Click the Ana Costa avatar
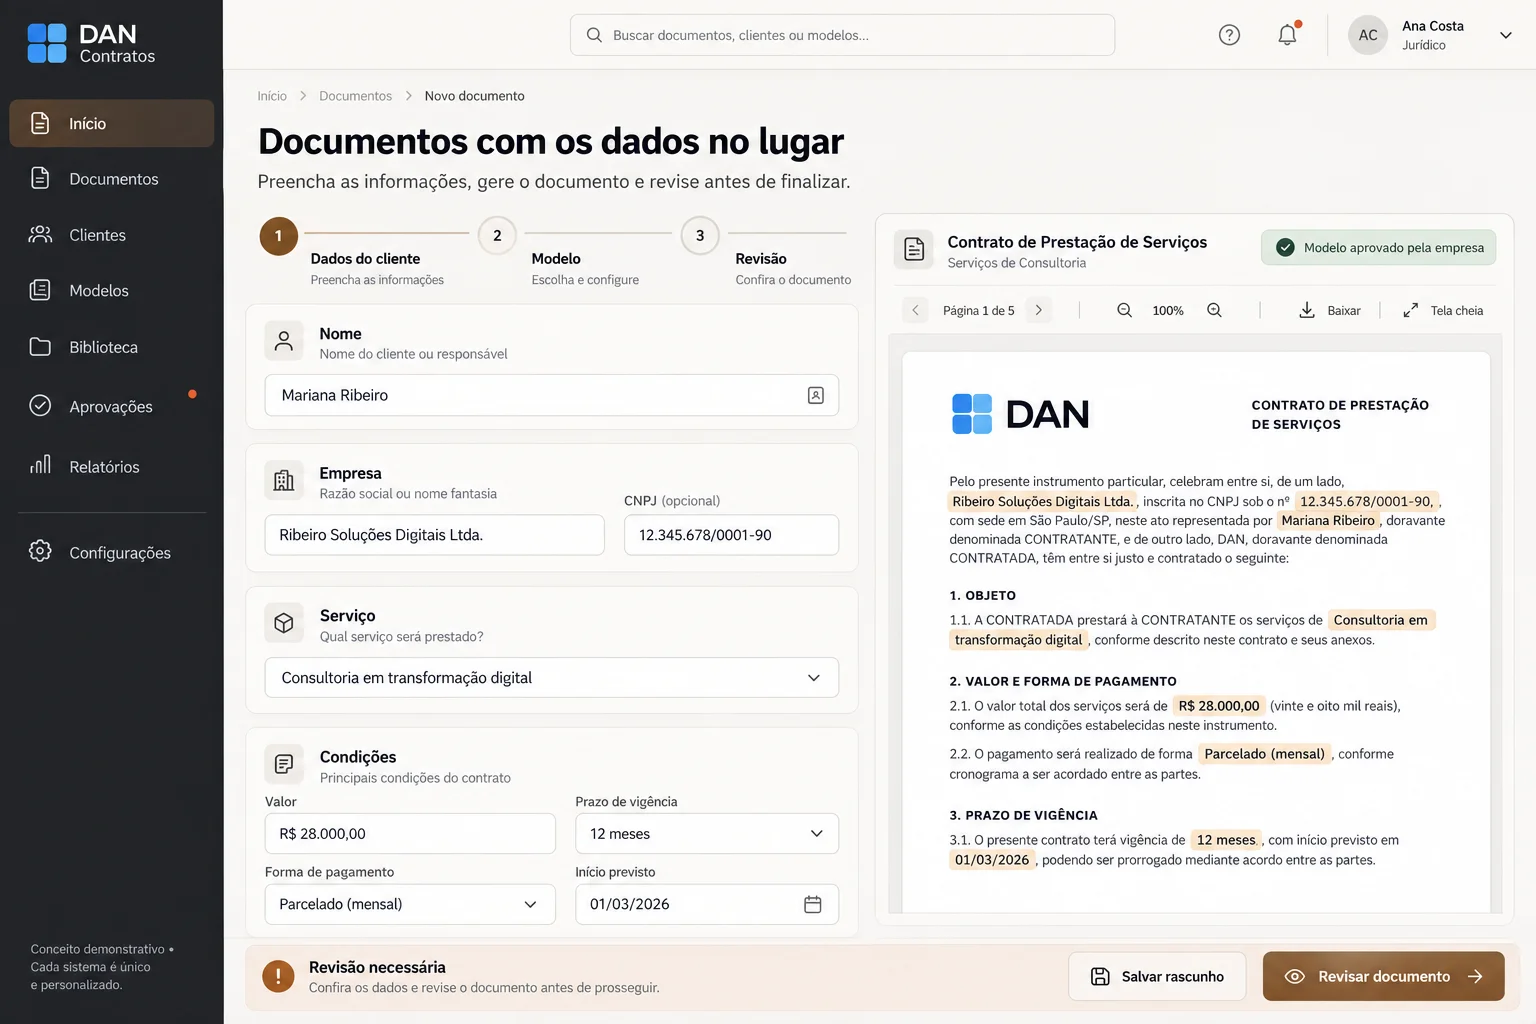 point(1368,35)
